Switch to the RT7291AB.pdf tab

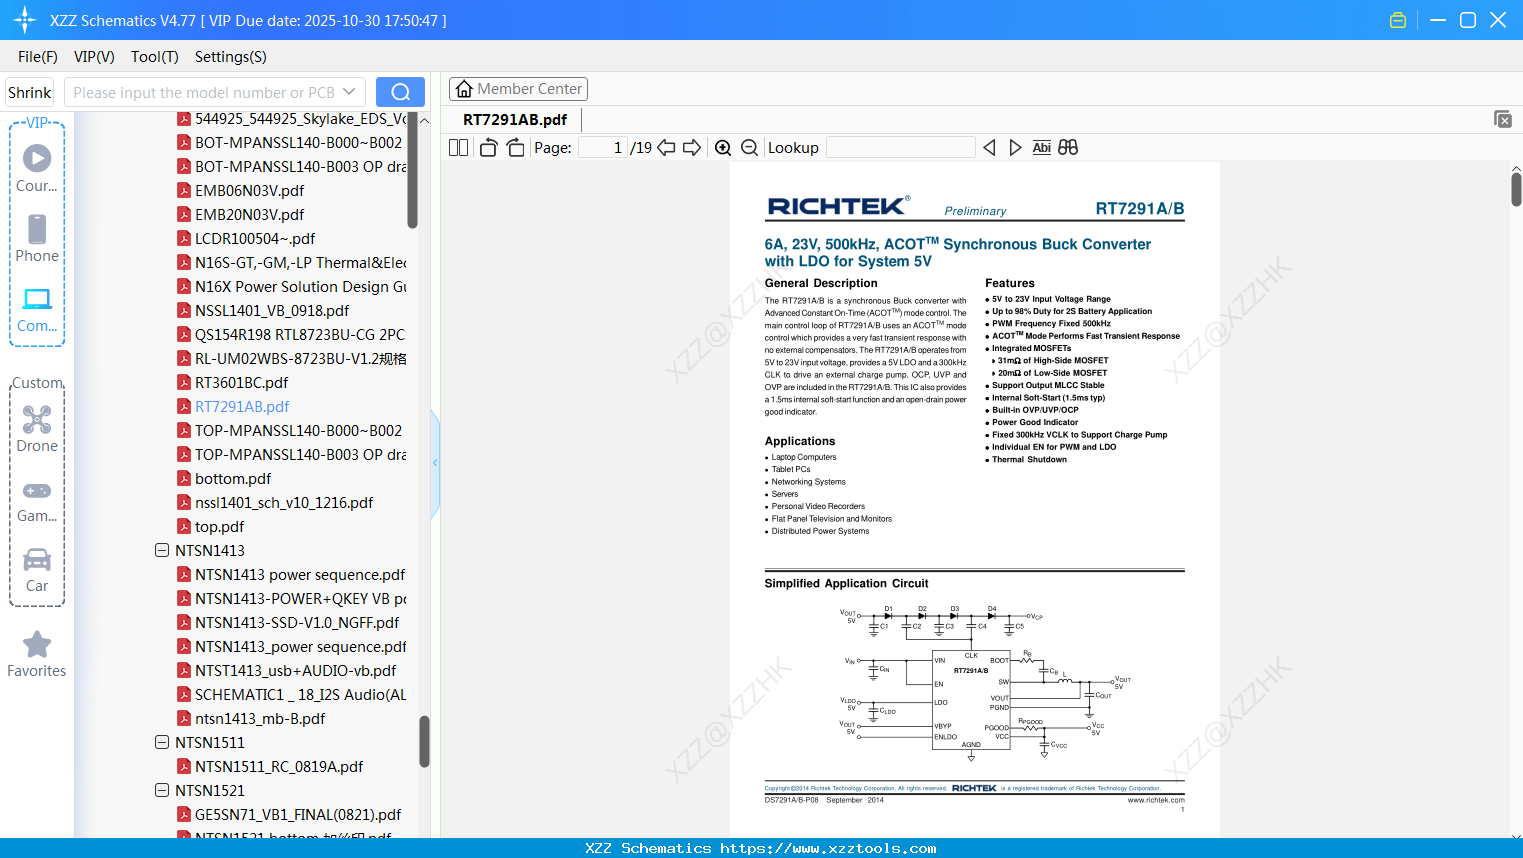515,120
